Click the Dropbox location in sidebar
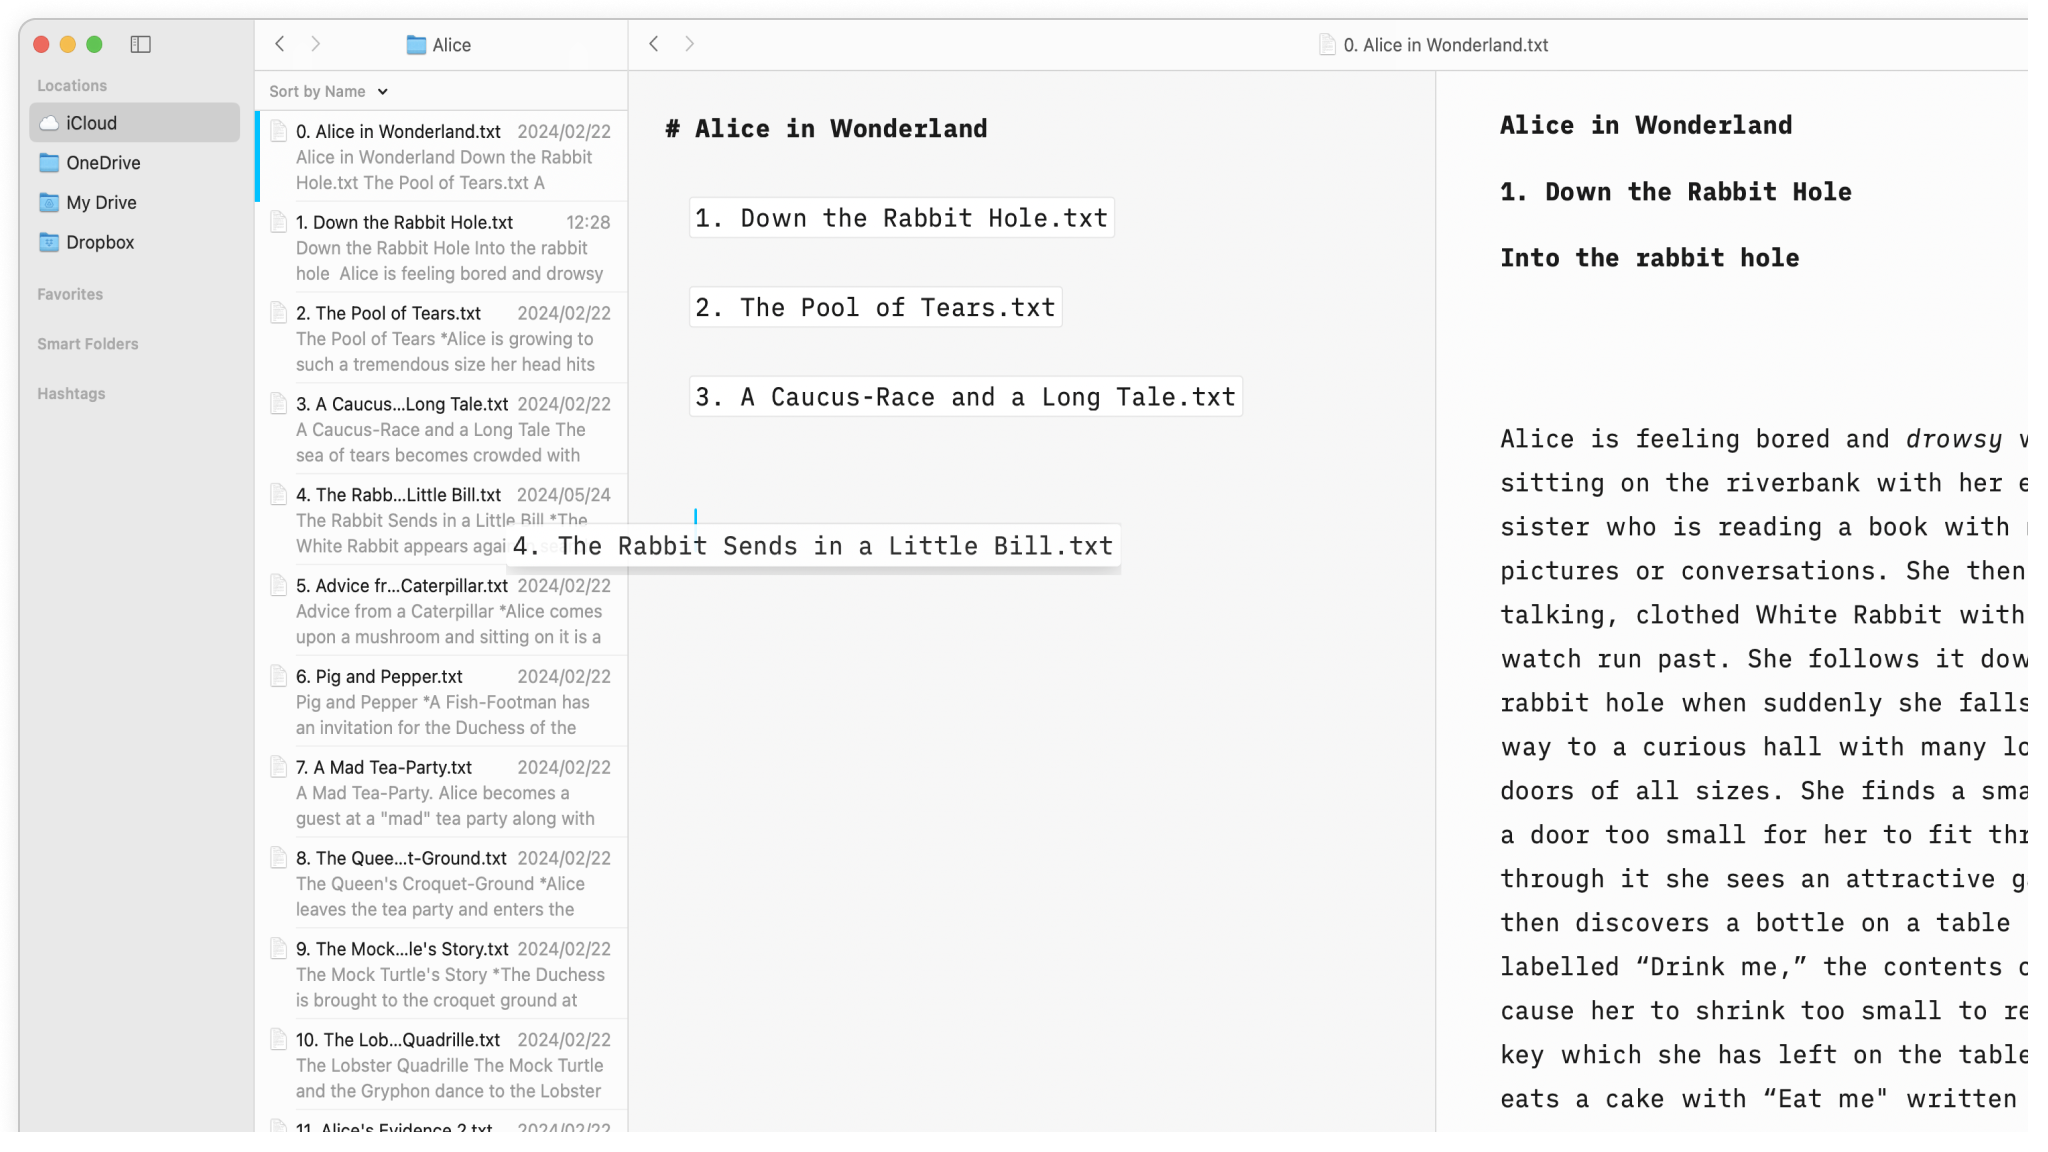Screen dimensions: 2048x1152 100,242
